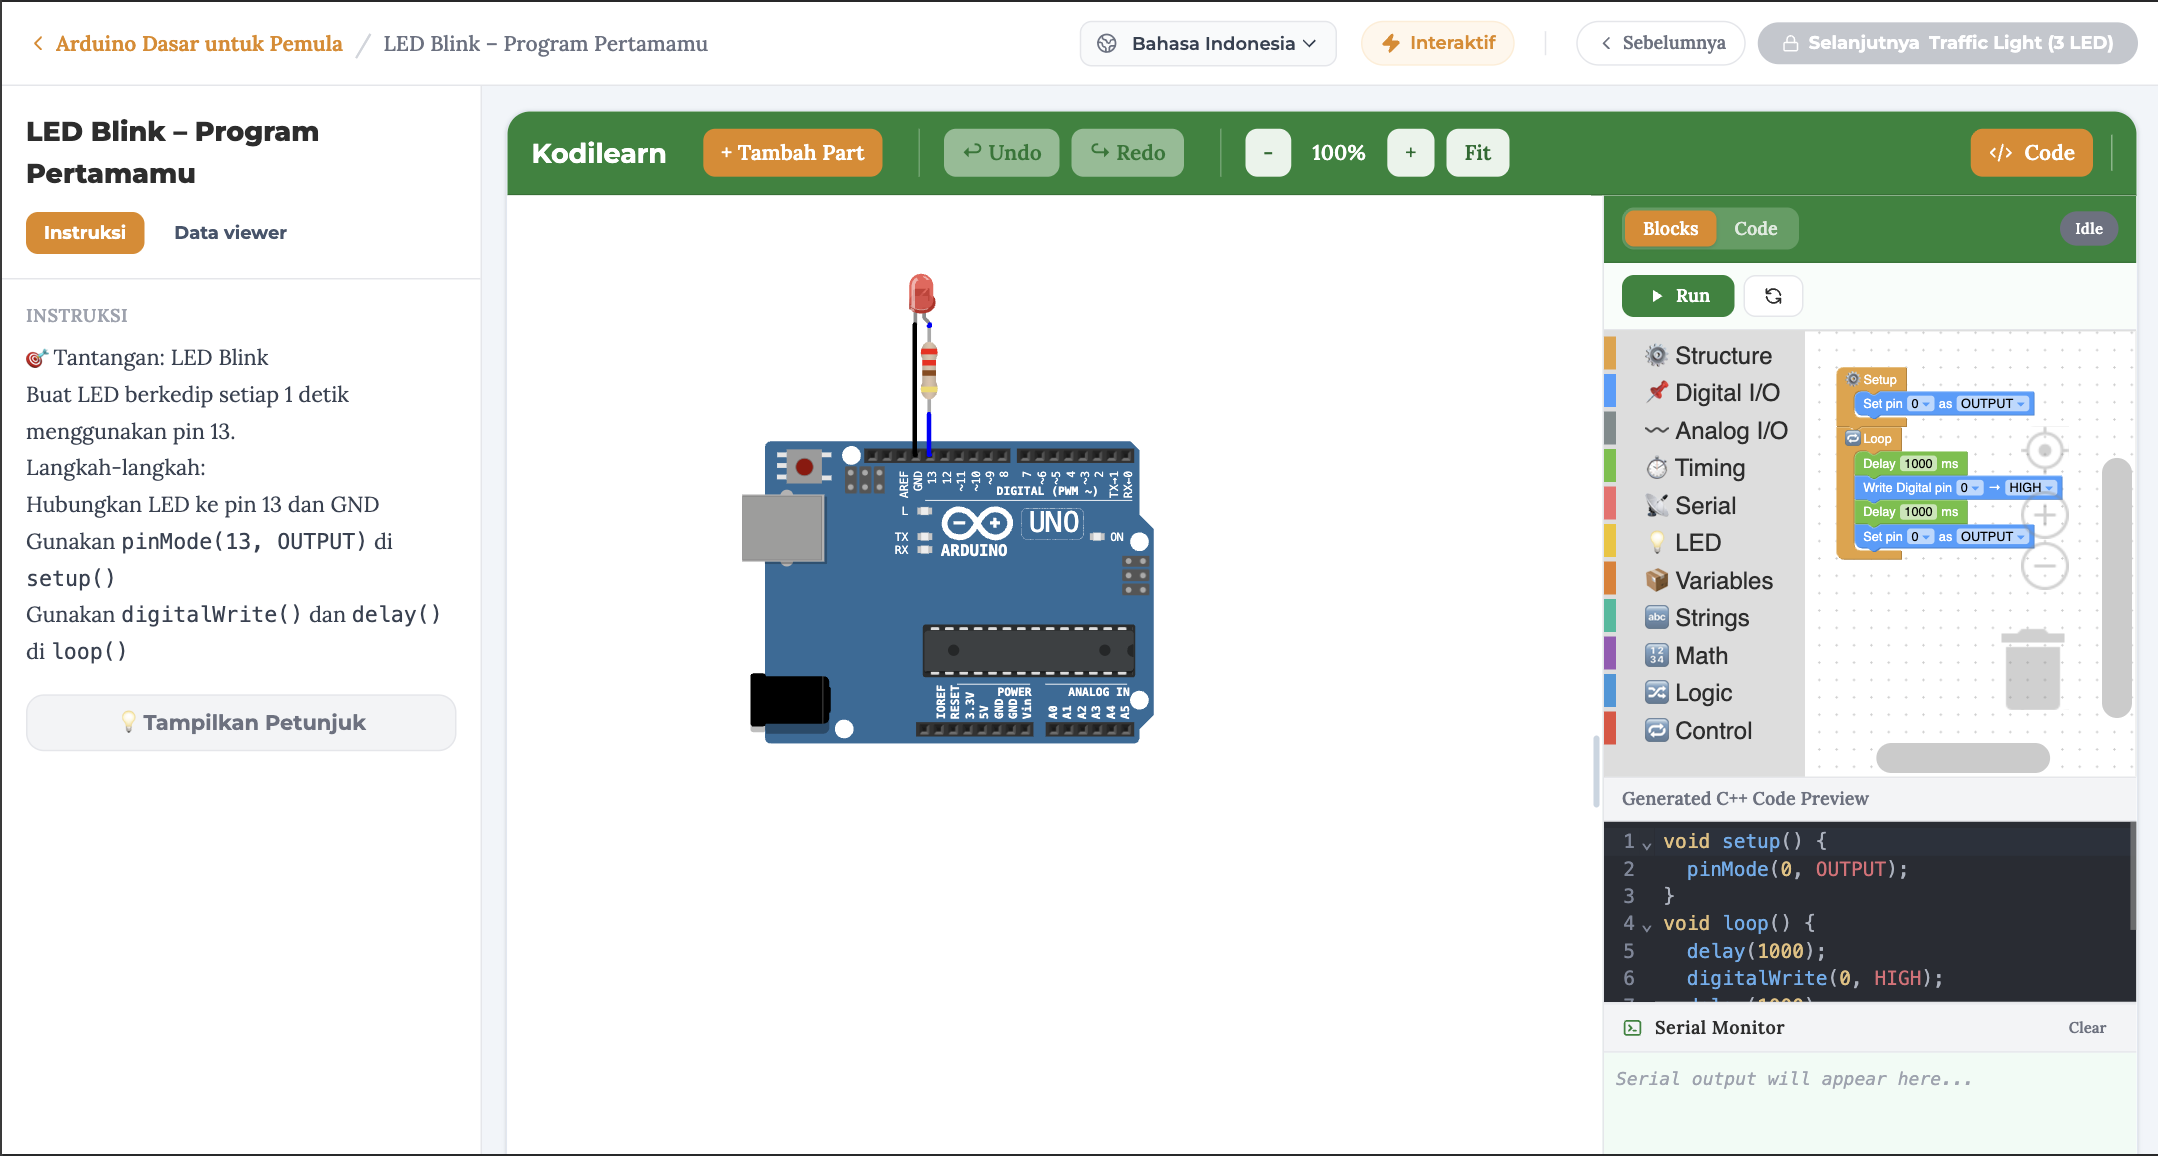Edit 1000 in Delay block above Write Digital pin

(1918, 464)
